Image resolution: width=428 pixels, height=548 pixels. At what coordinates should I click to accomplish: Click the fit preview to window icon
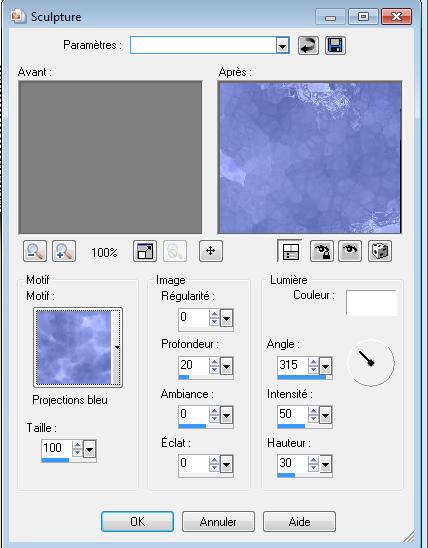tap(145, 251)
